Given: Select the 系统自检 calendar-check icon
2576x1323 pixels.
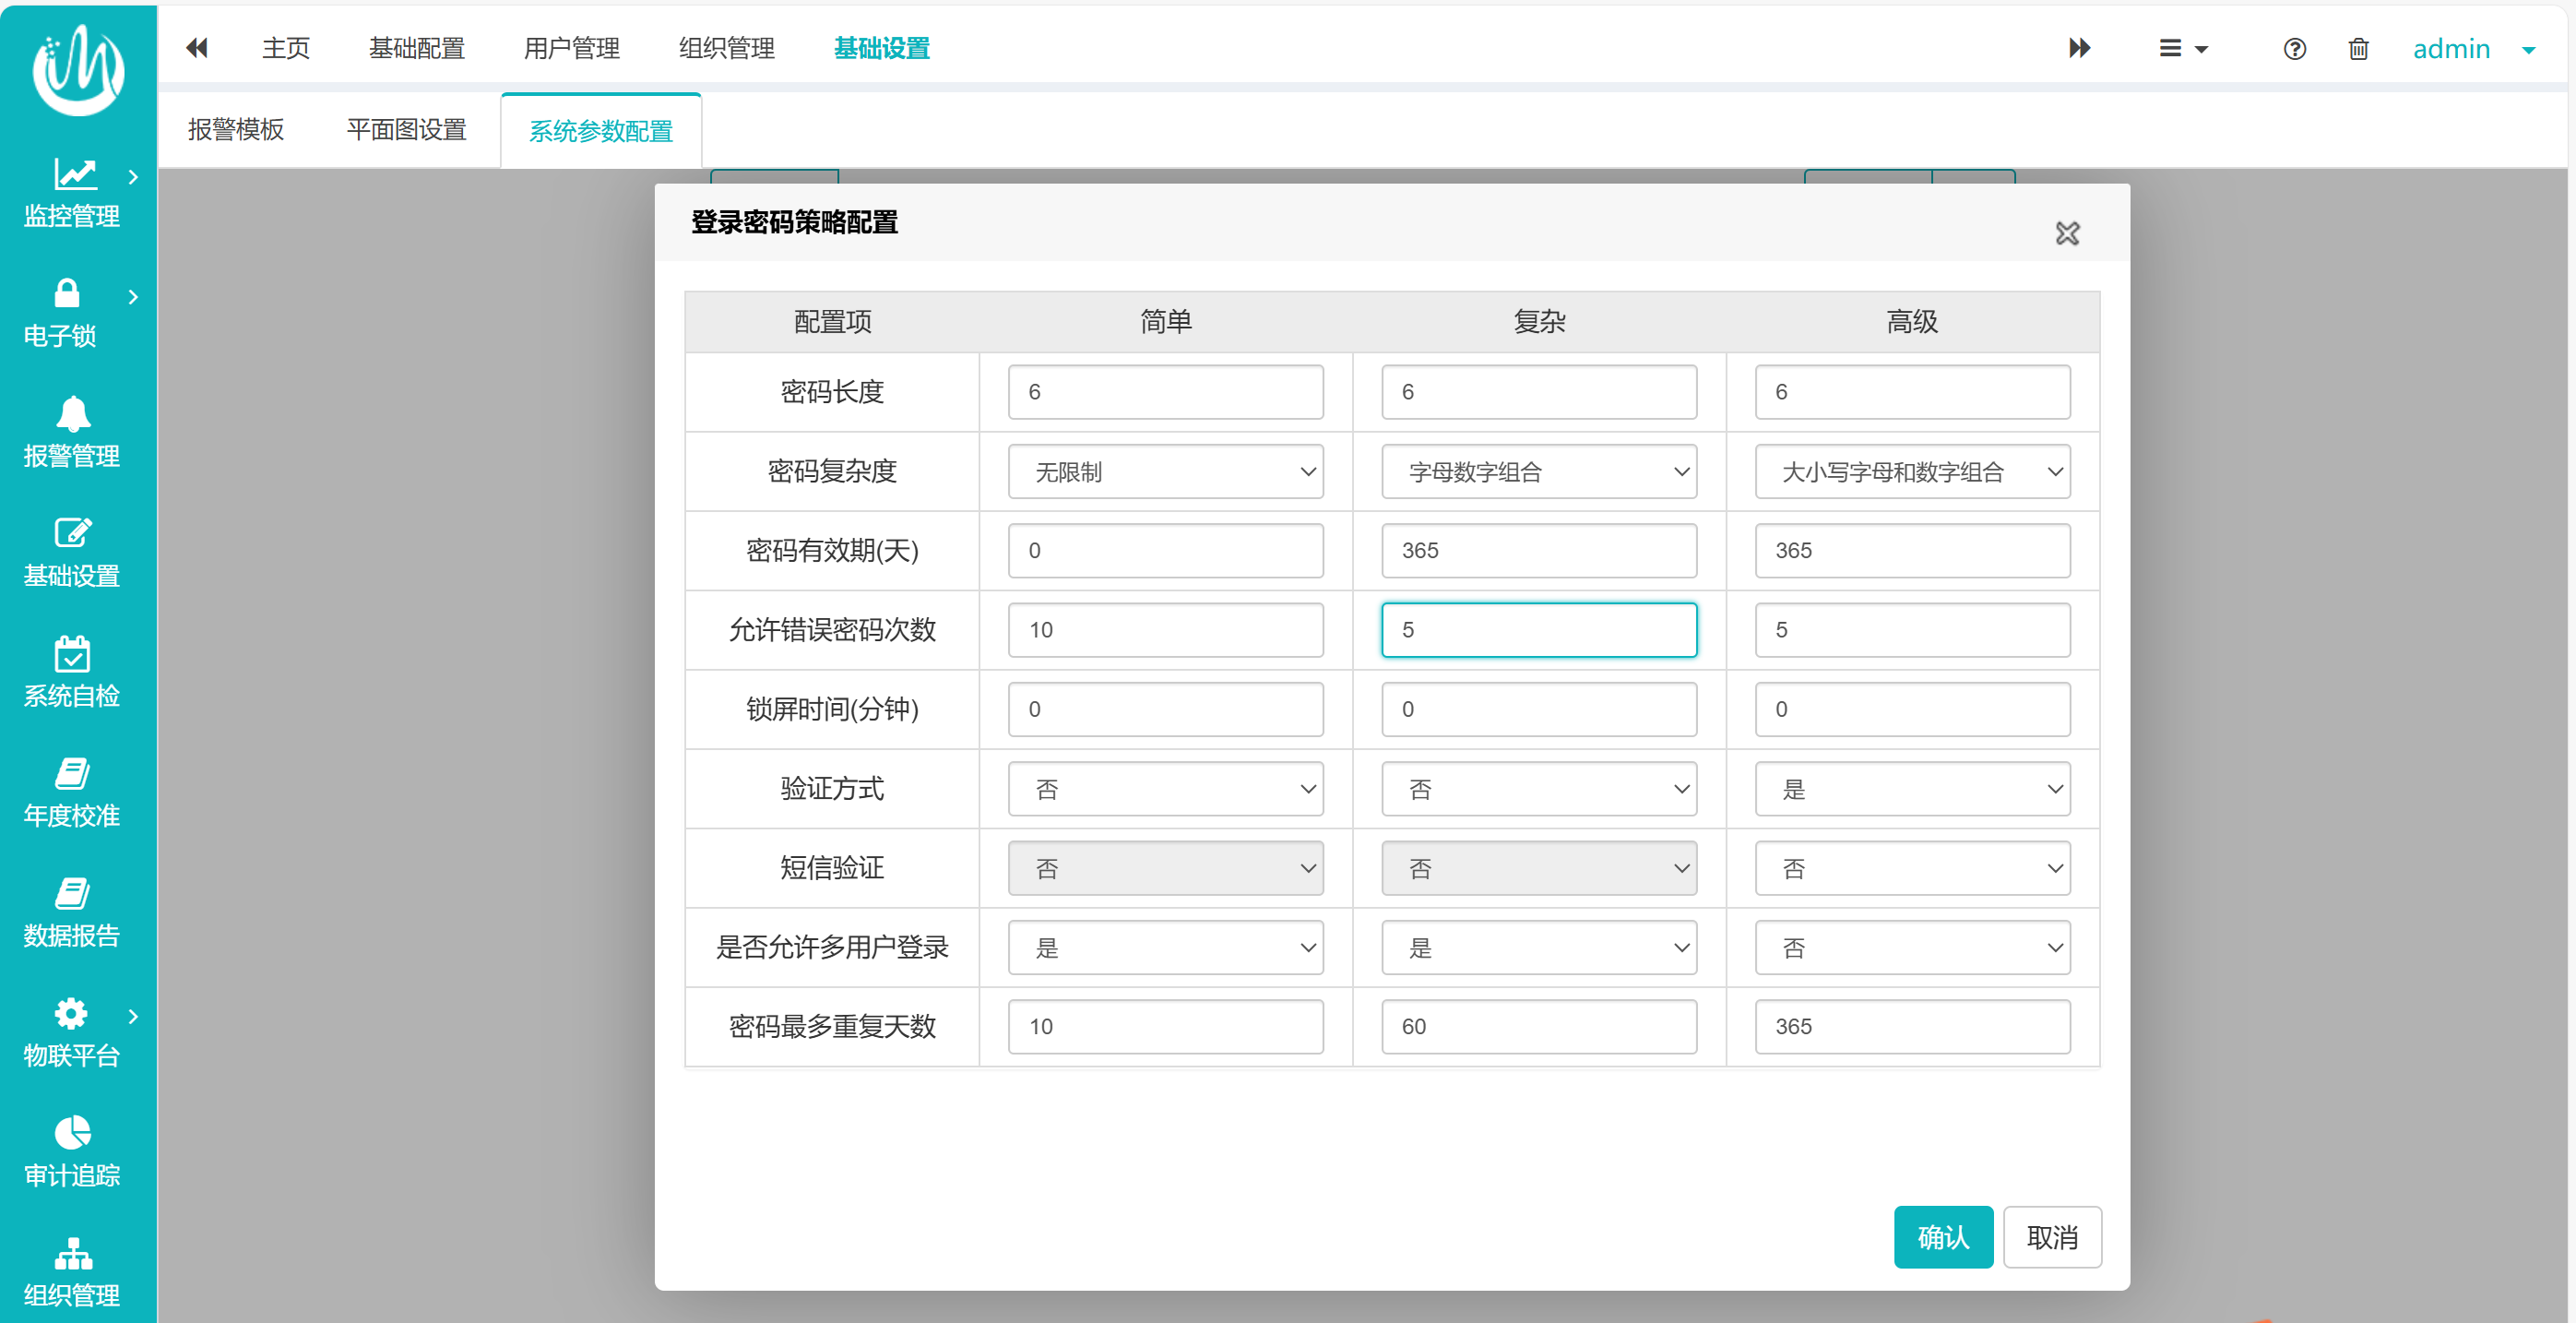Looking at the screenshot, I should [x=72, y=654].
